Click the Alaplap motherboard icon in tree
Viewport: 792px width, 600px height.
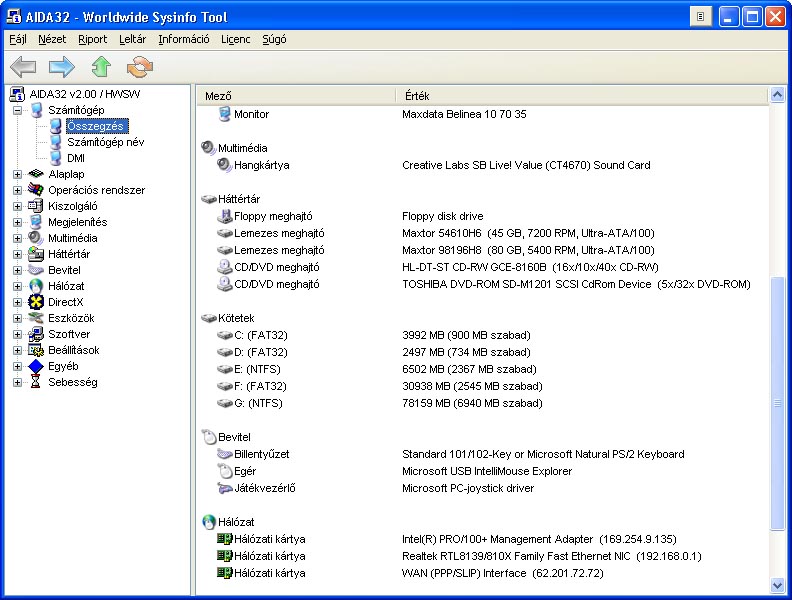(36, 174)
